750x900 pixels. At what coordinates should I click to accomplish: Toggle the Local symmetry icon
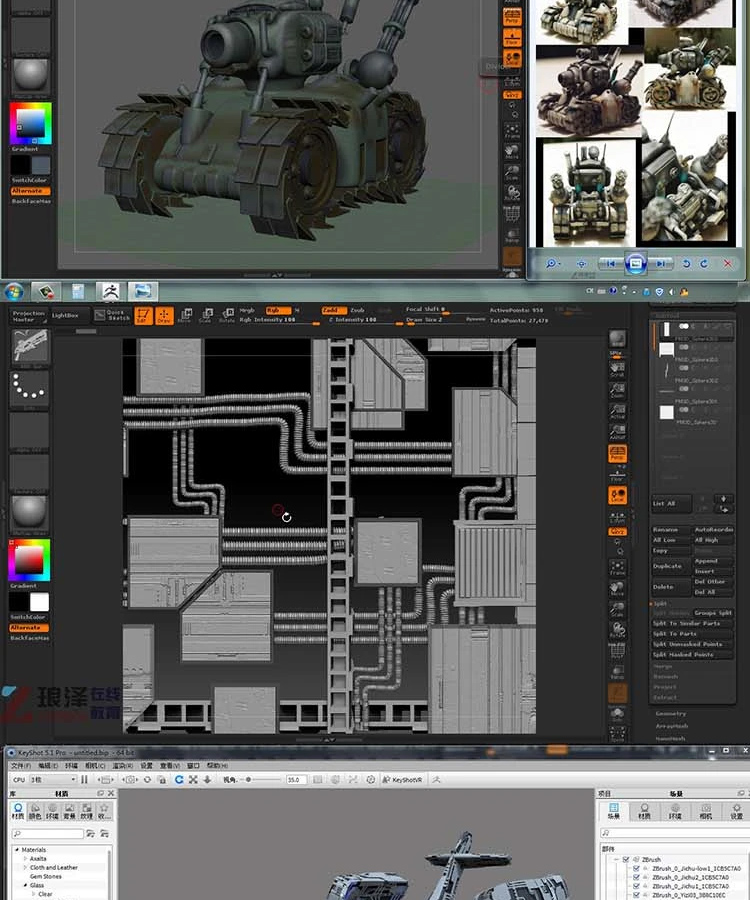[617, 495]
